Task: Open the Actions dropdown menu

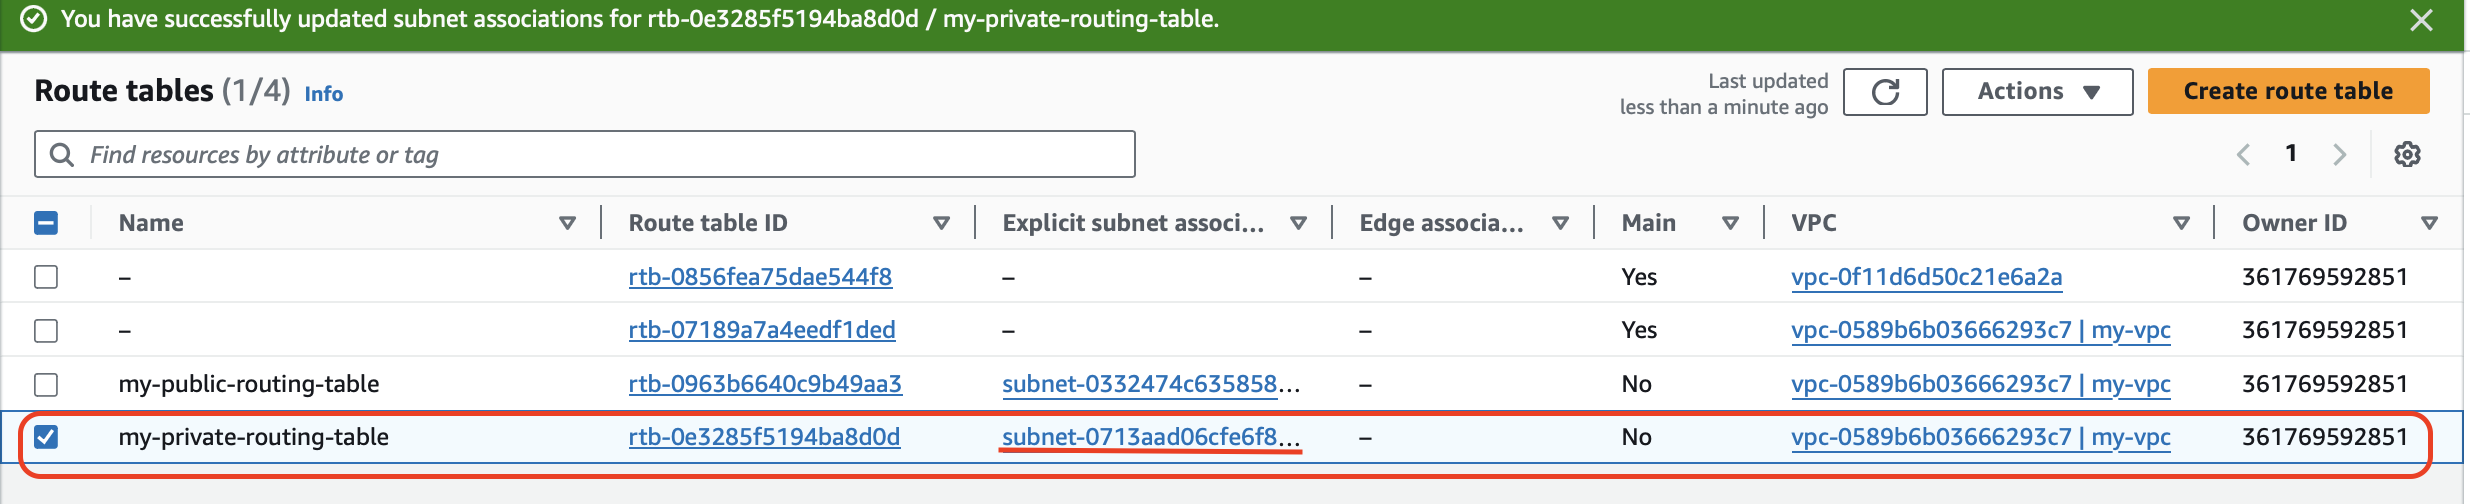Action: [x=2037, y=92]
